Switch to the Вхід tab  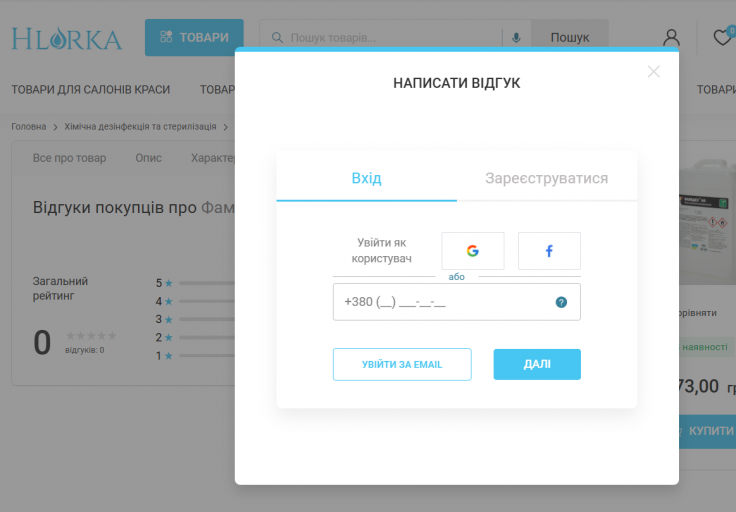pos(367,178)
